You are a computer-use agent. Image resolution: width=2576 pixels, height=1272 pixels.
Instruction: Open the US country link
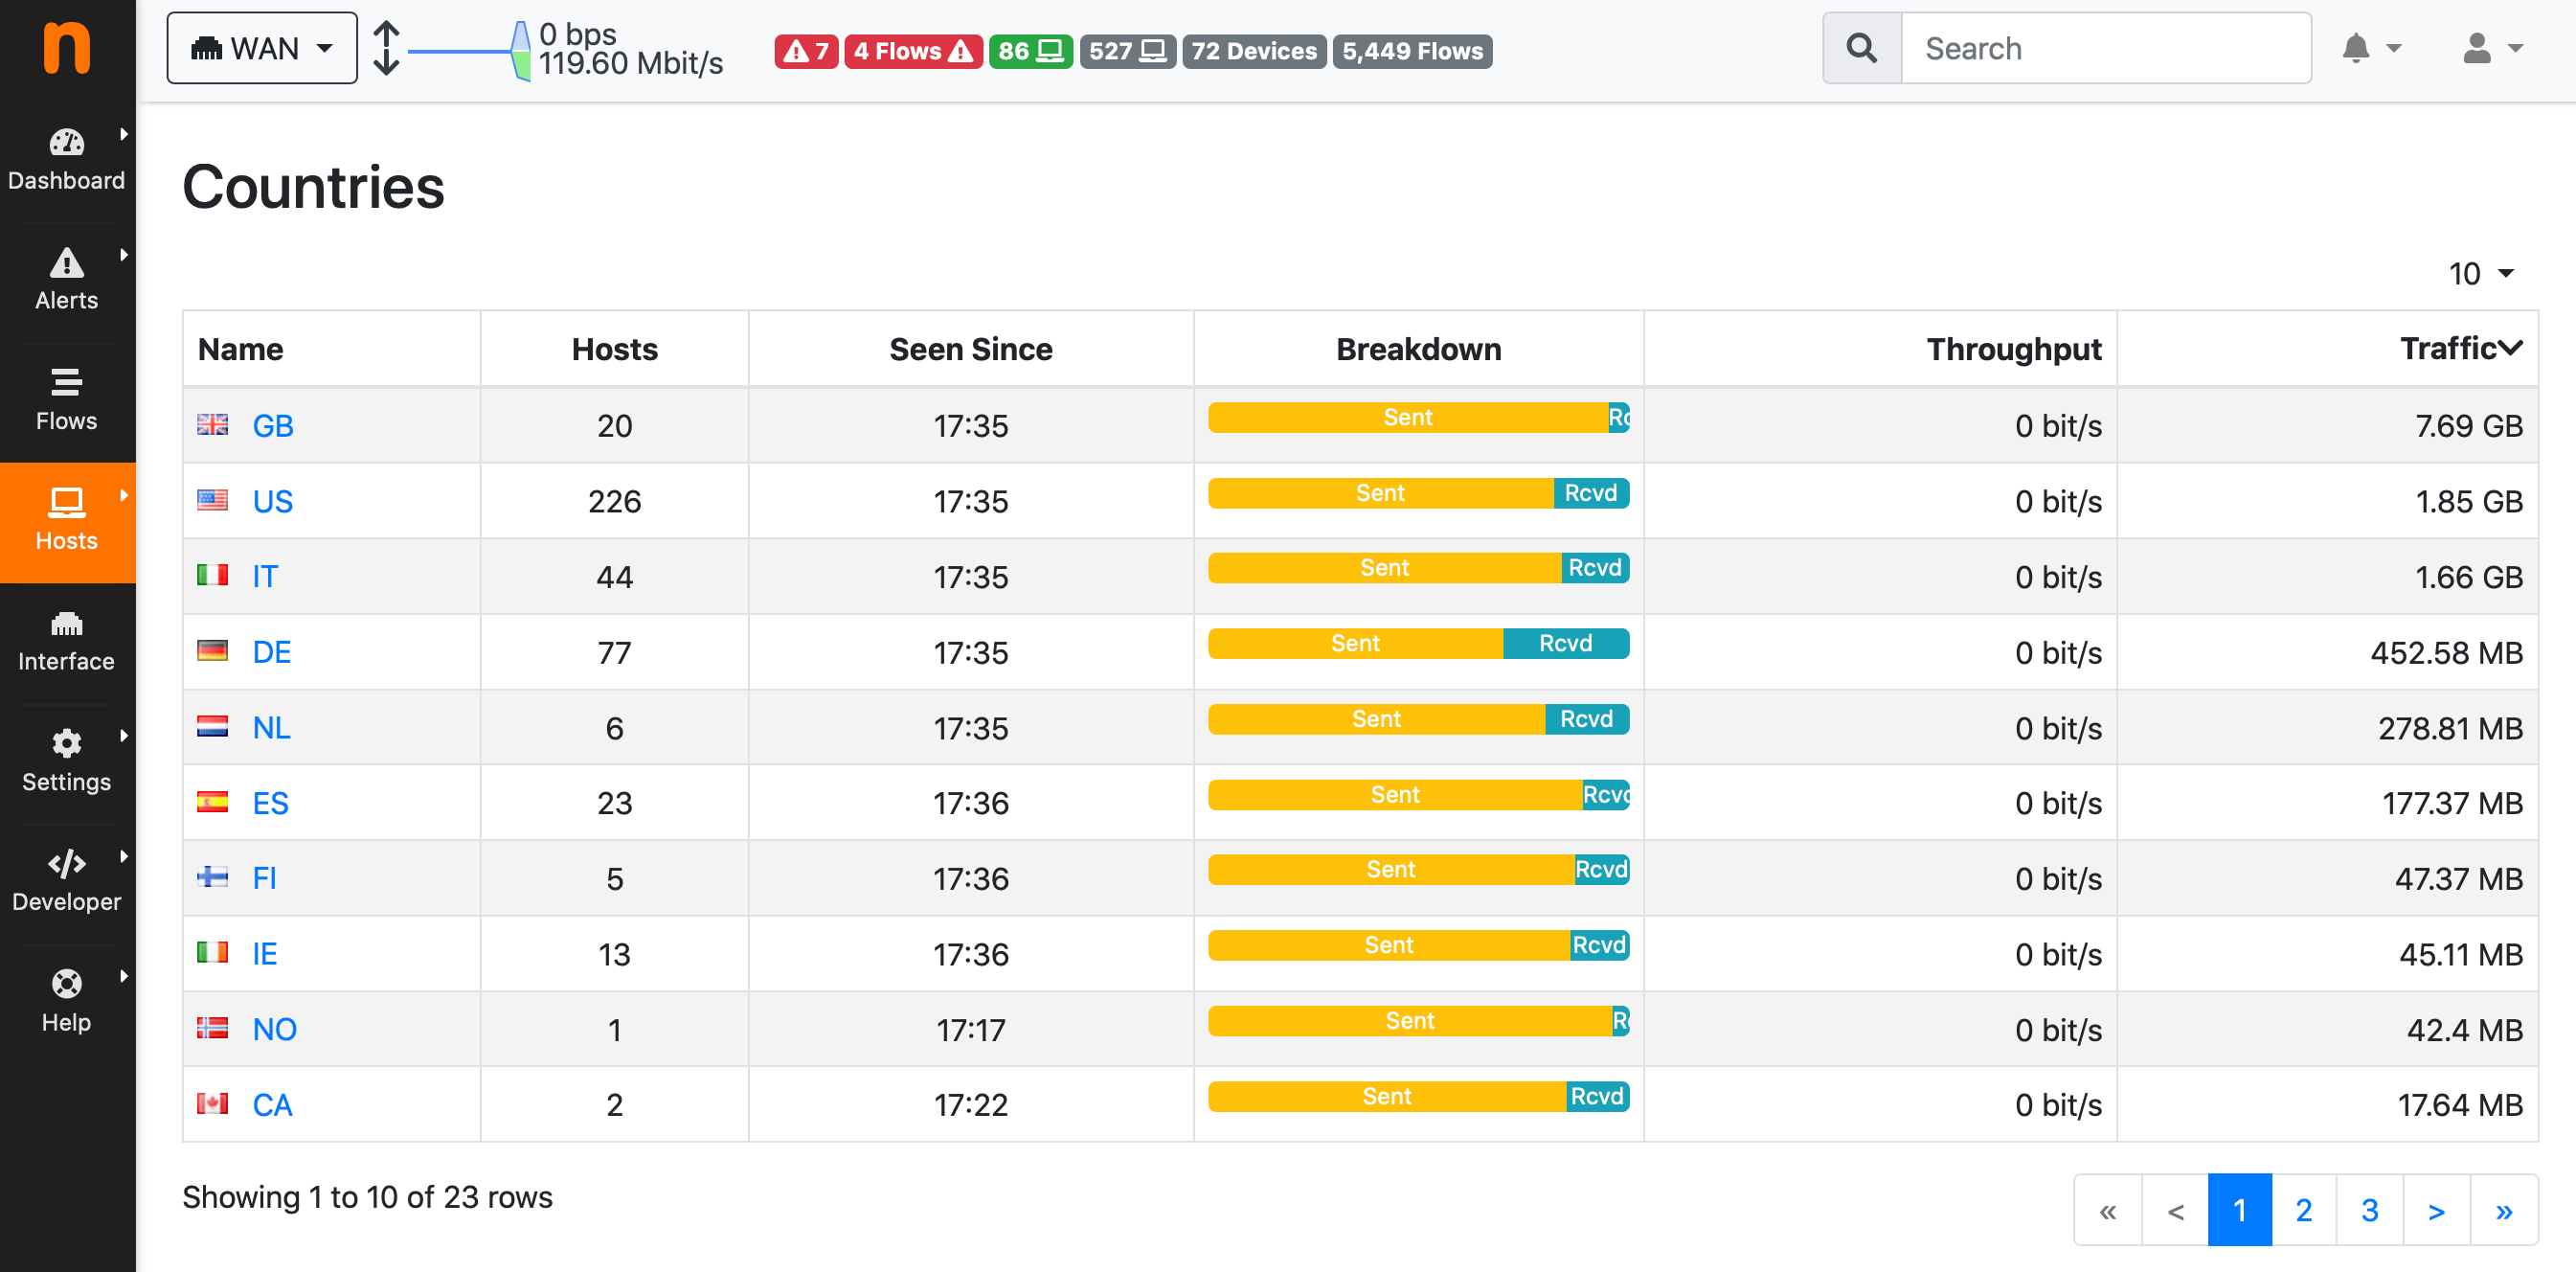tap(272, 501)
